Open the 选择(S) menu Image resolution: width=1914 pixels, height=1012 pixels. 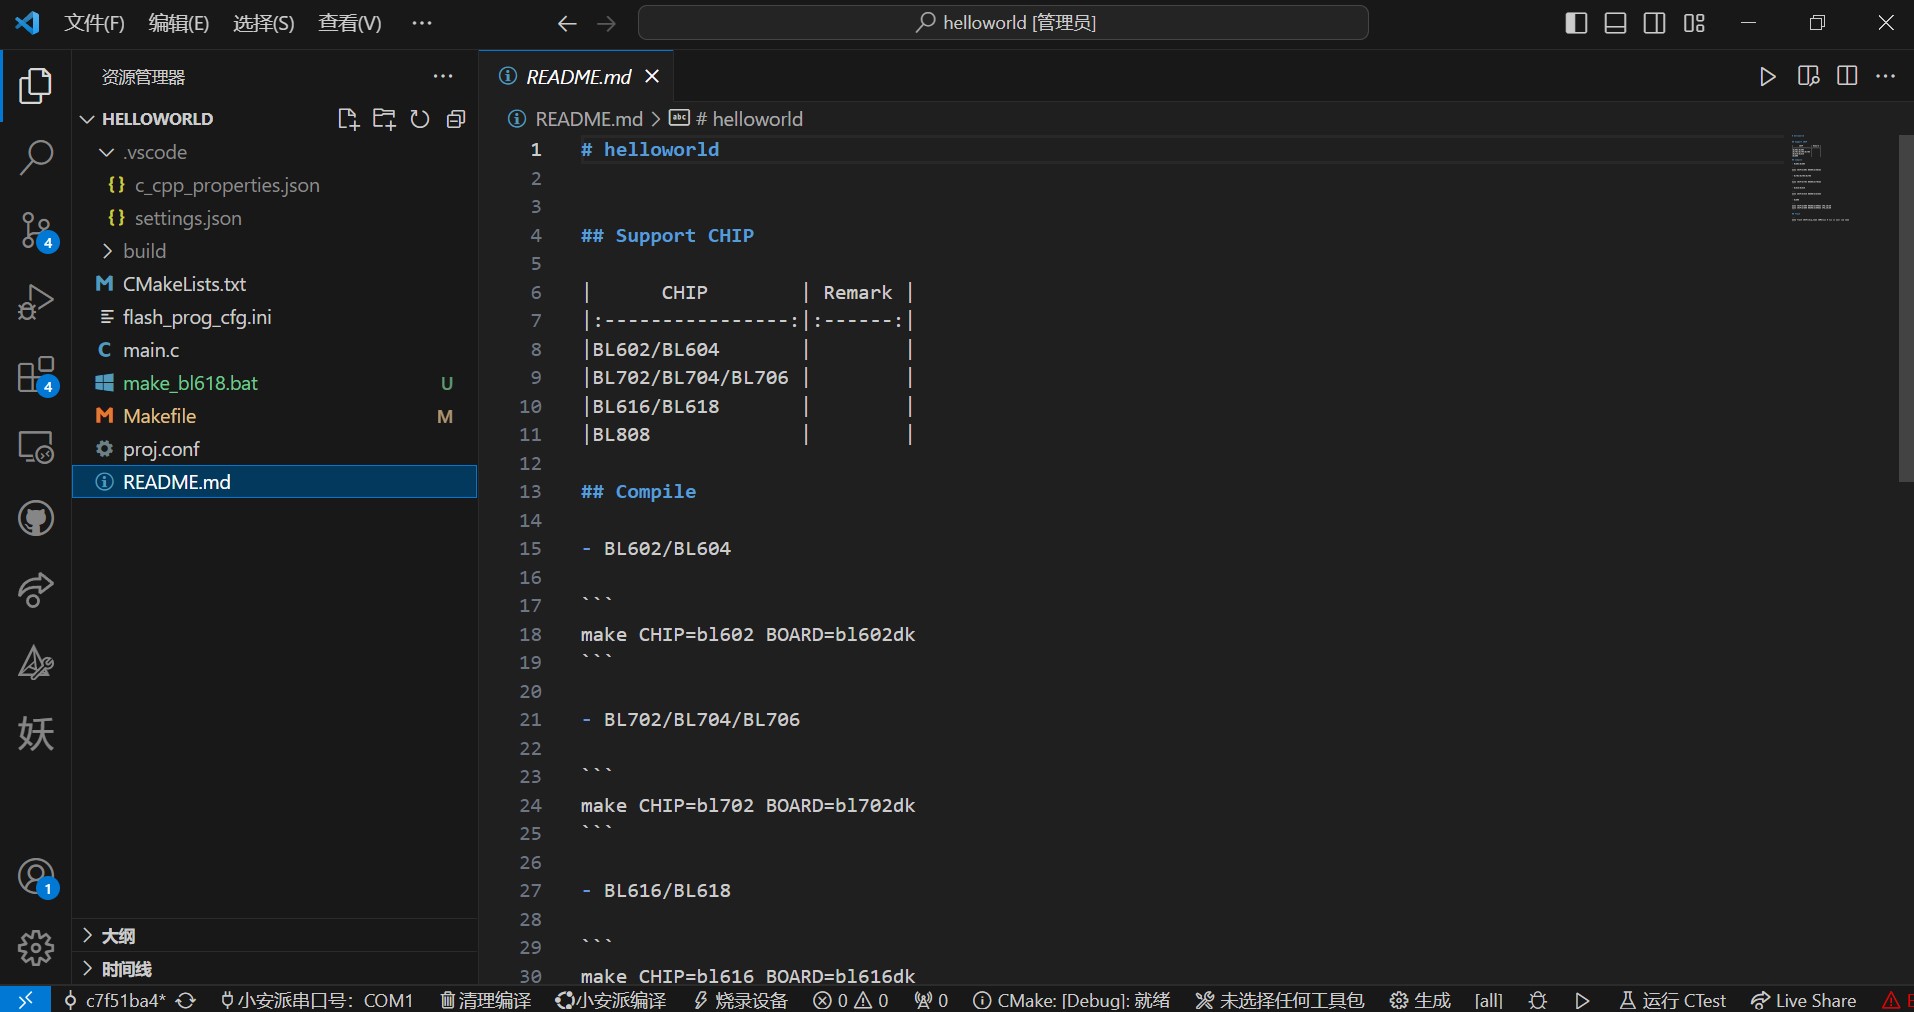264,23
